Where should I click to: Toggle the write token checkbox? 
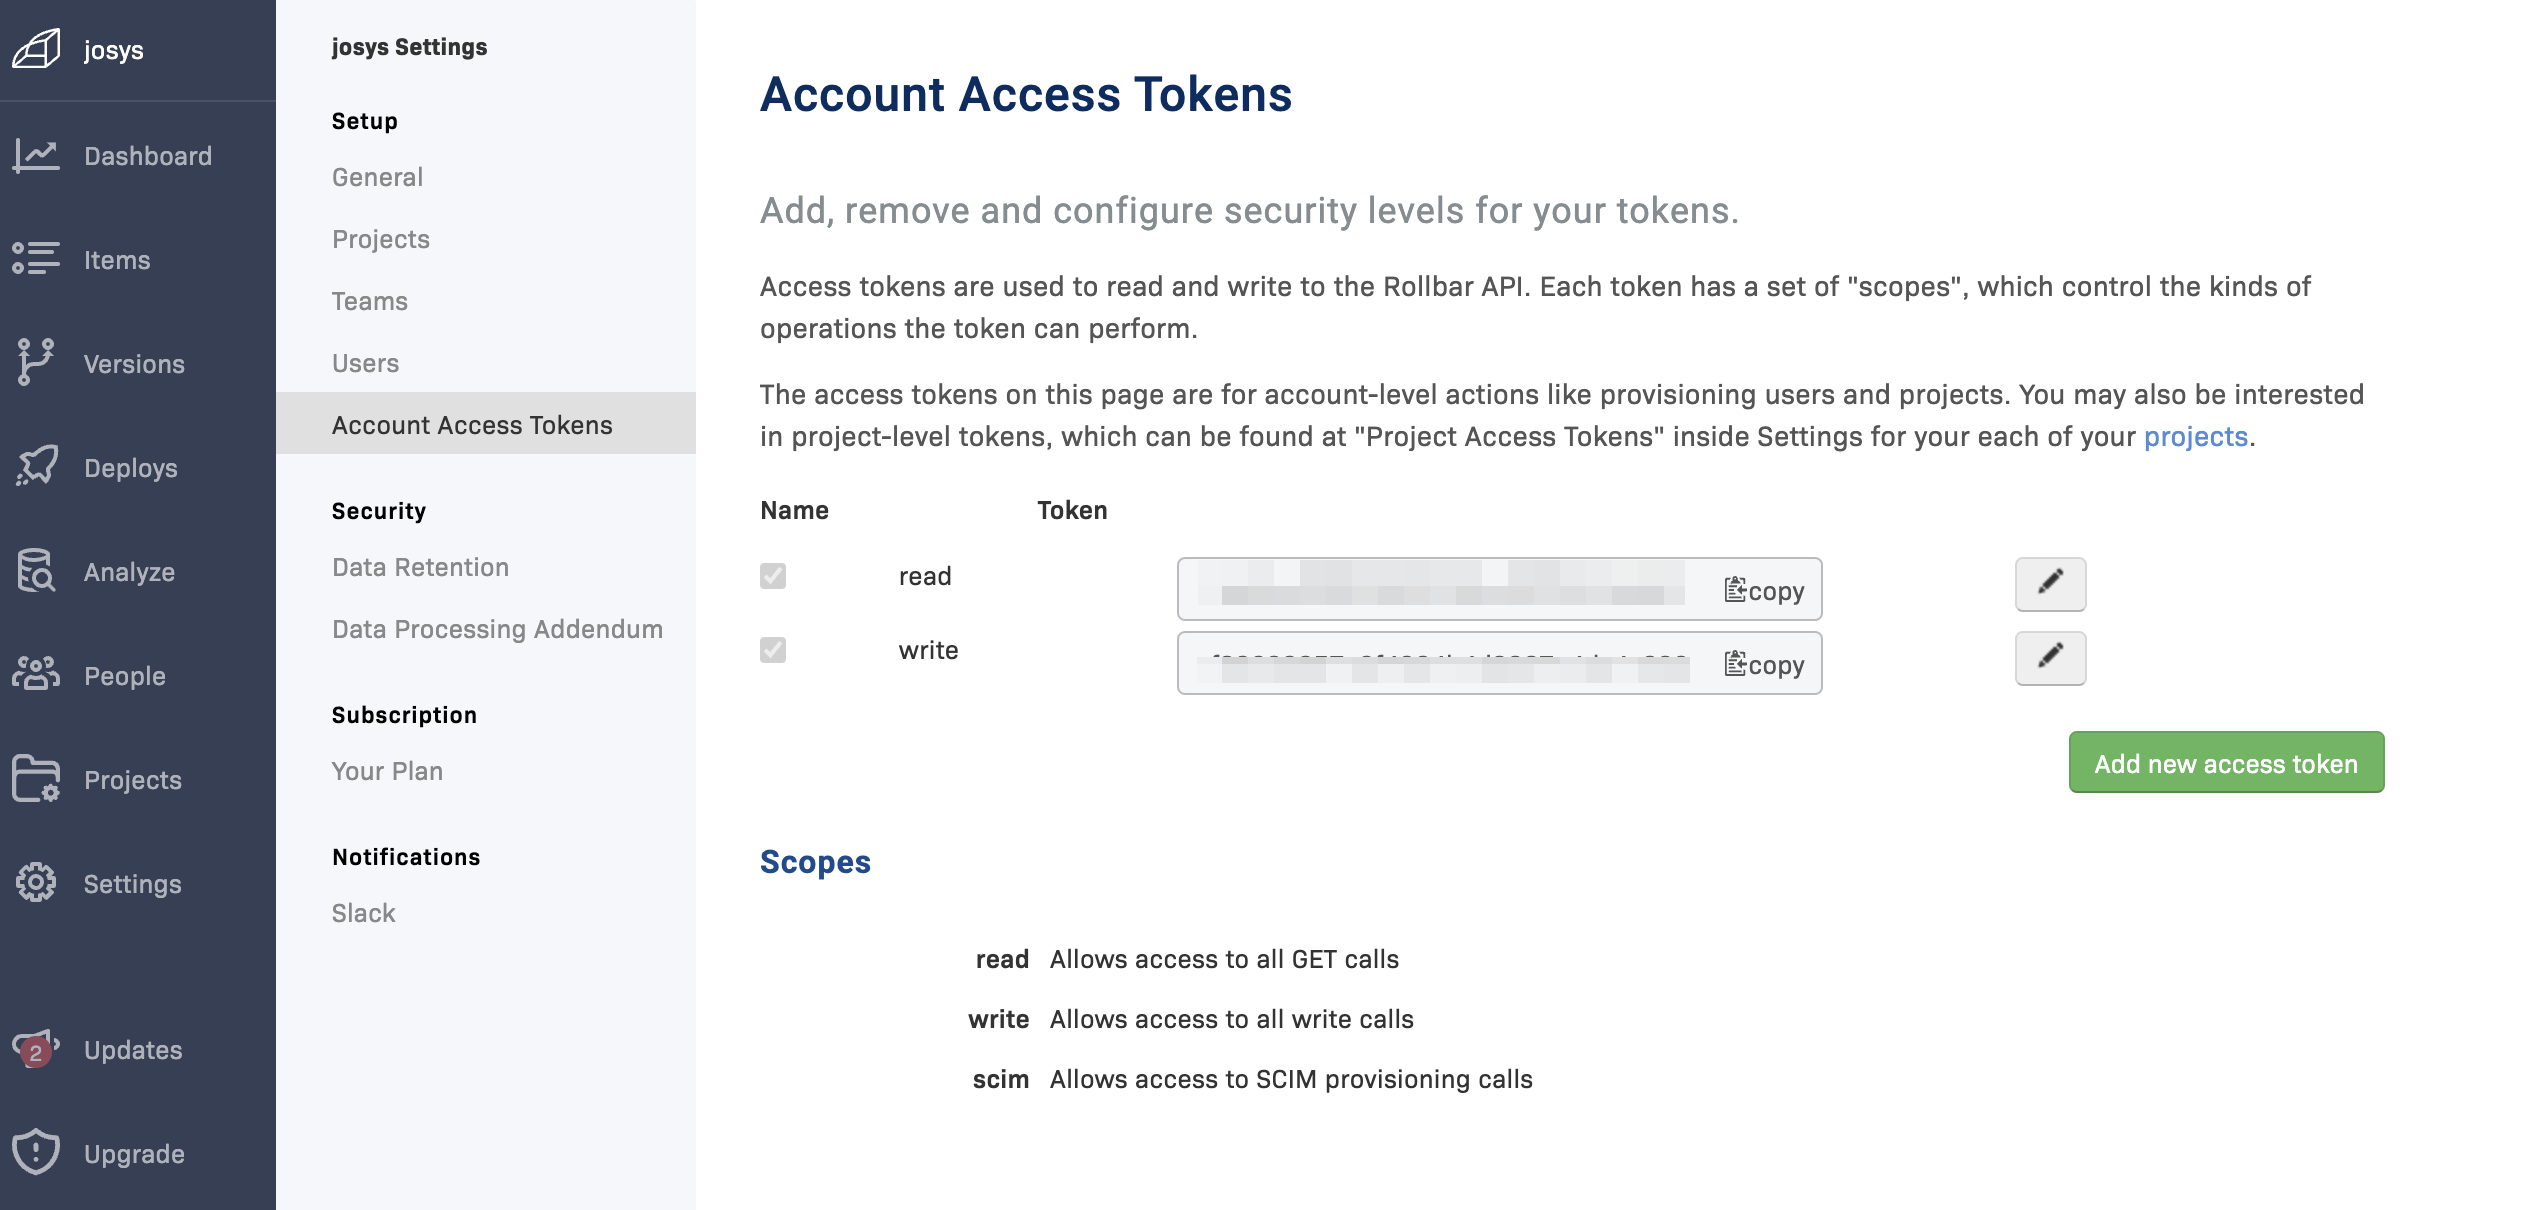(x=773, y=650)
